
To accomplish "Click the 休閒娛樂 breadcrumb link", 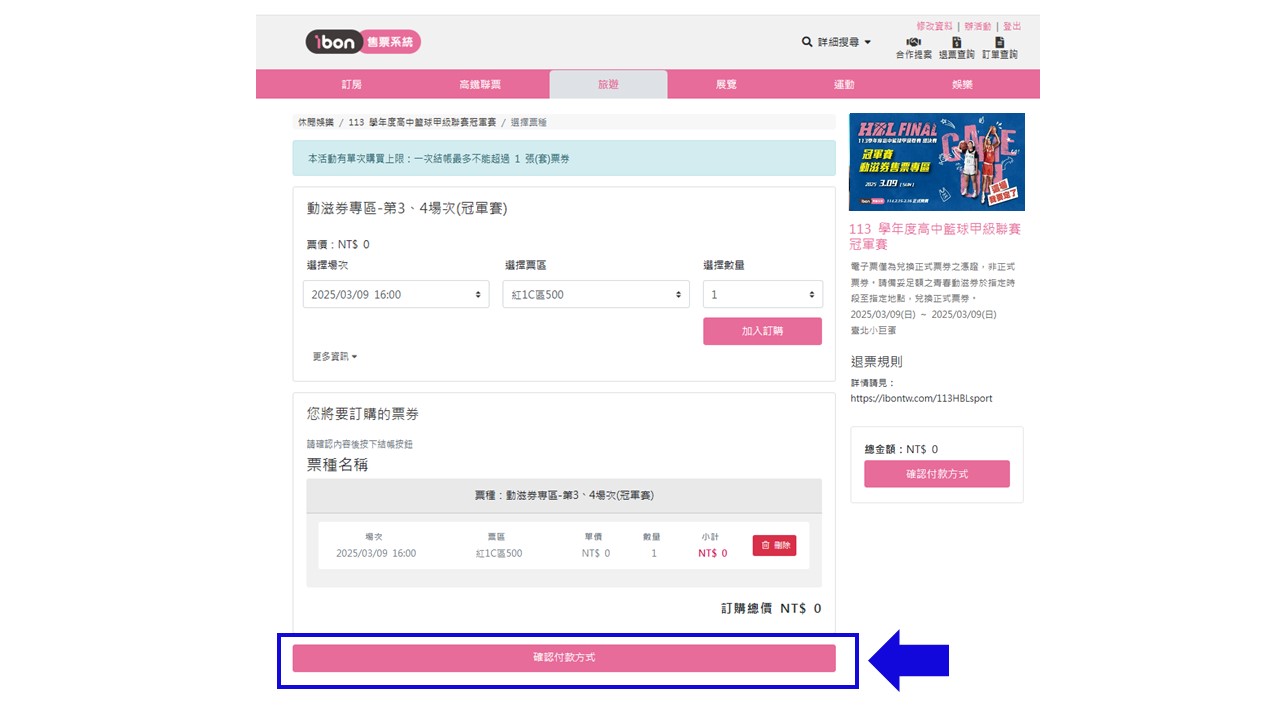I will 314,122.
